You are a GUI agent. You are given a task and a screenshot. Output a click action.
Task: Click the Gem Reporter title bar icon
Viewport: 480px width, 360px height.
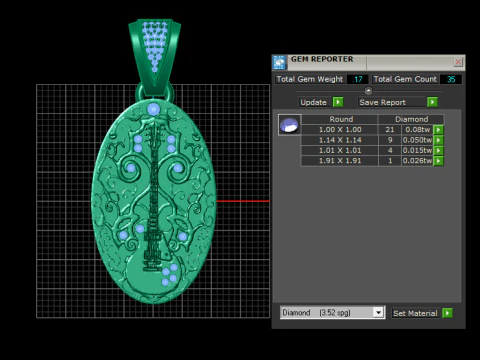pos(279,62)
